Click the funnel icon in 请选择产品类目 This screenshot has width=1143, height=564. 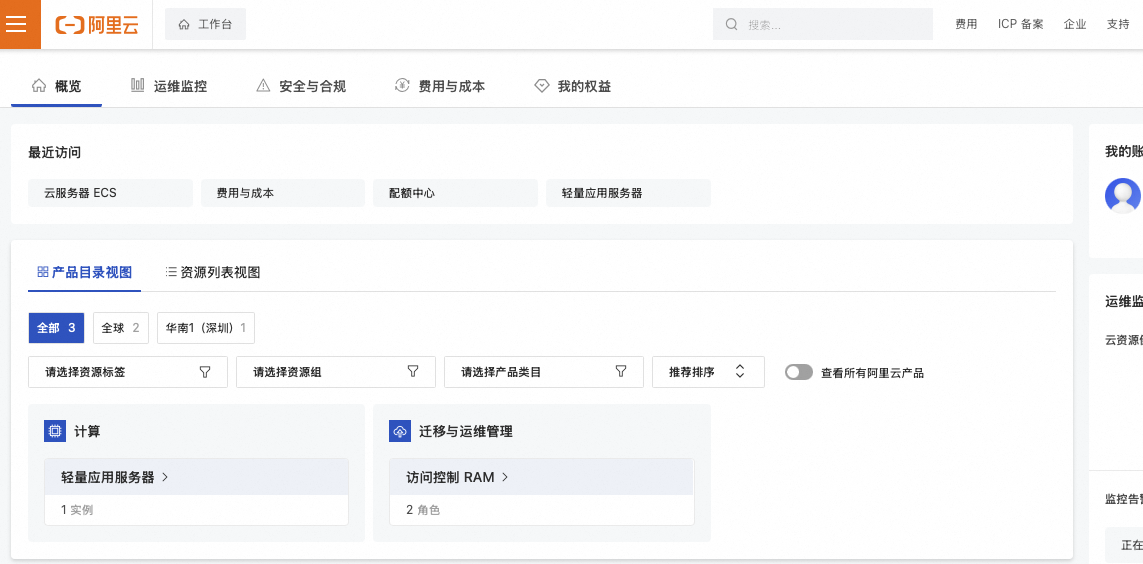coord(621,372)
